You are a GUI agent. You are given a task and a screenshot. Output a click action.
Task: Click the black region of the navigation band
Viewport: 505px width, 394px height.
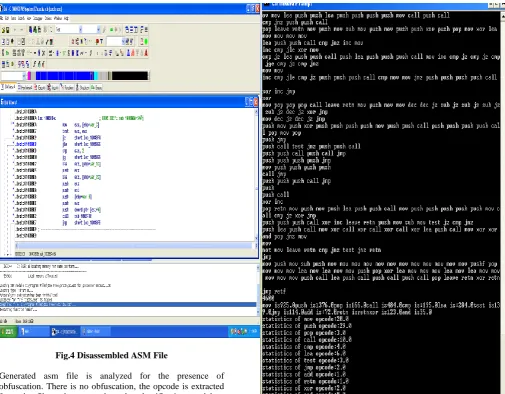[x=130, y=76]
